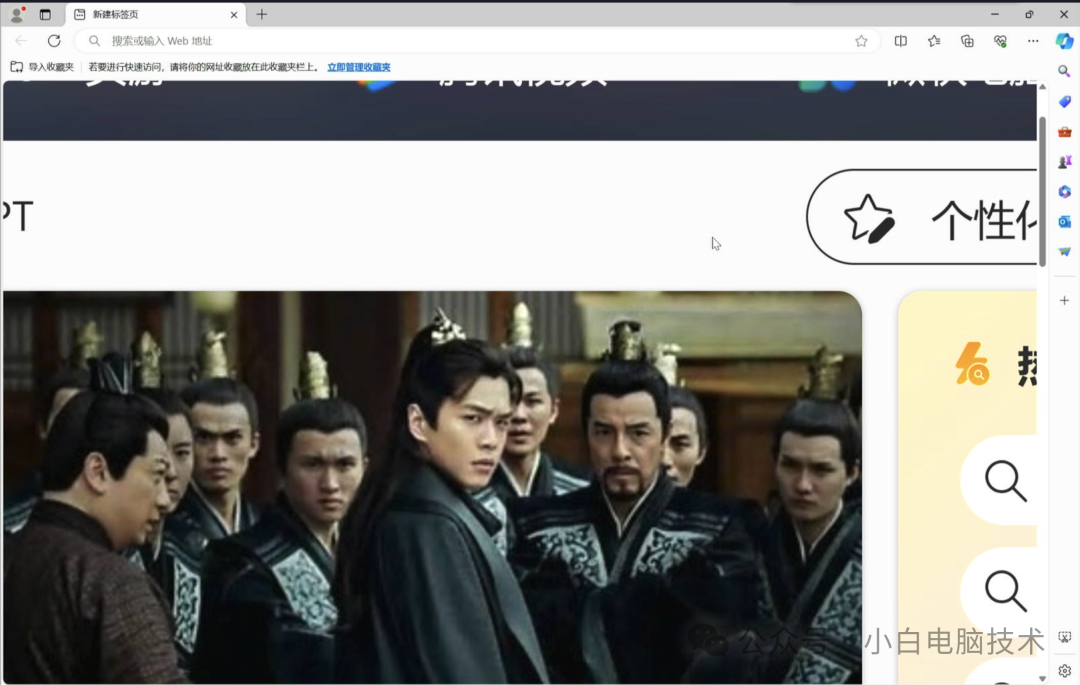The width and height of the screenshot is (1080, 685).
Task: Open a new tab with plus button
Action: point(262,14)
